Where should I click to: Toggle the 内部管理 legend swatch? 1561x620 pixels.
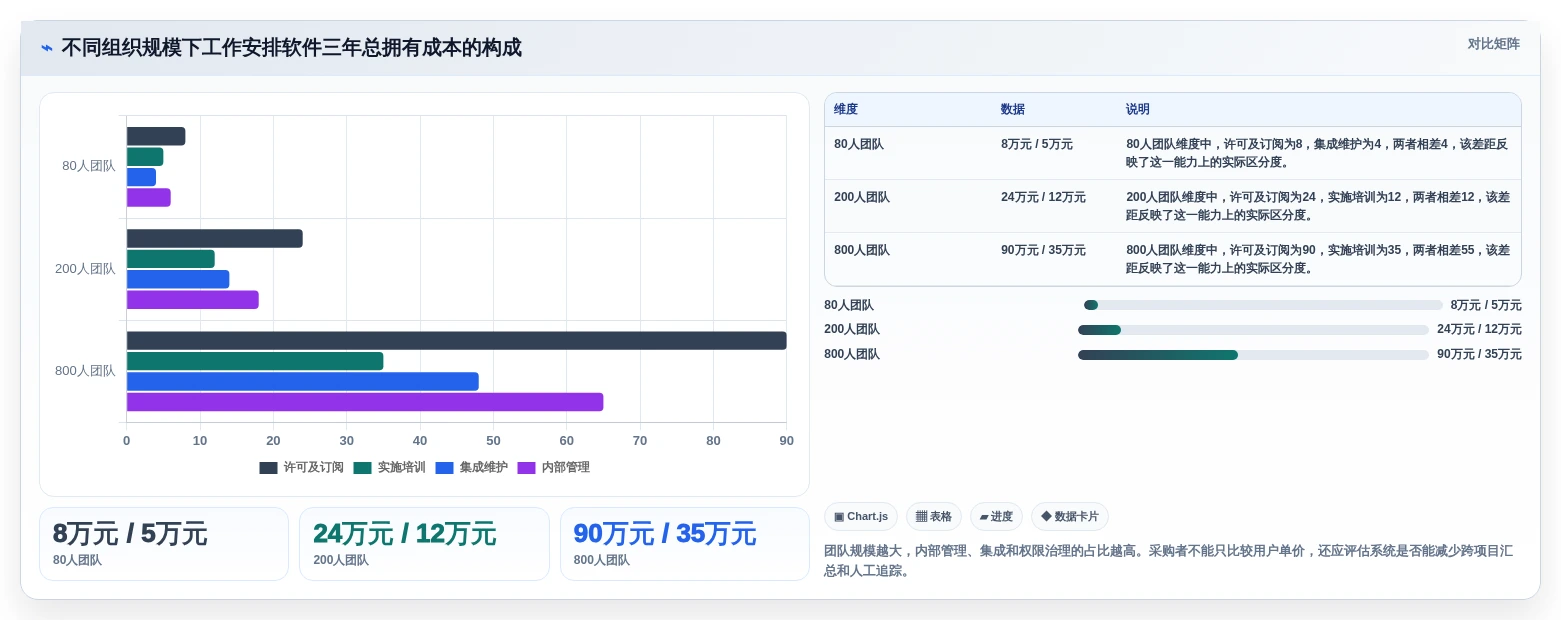(526, 468)
